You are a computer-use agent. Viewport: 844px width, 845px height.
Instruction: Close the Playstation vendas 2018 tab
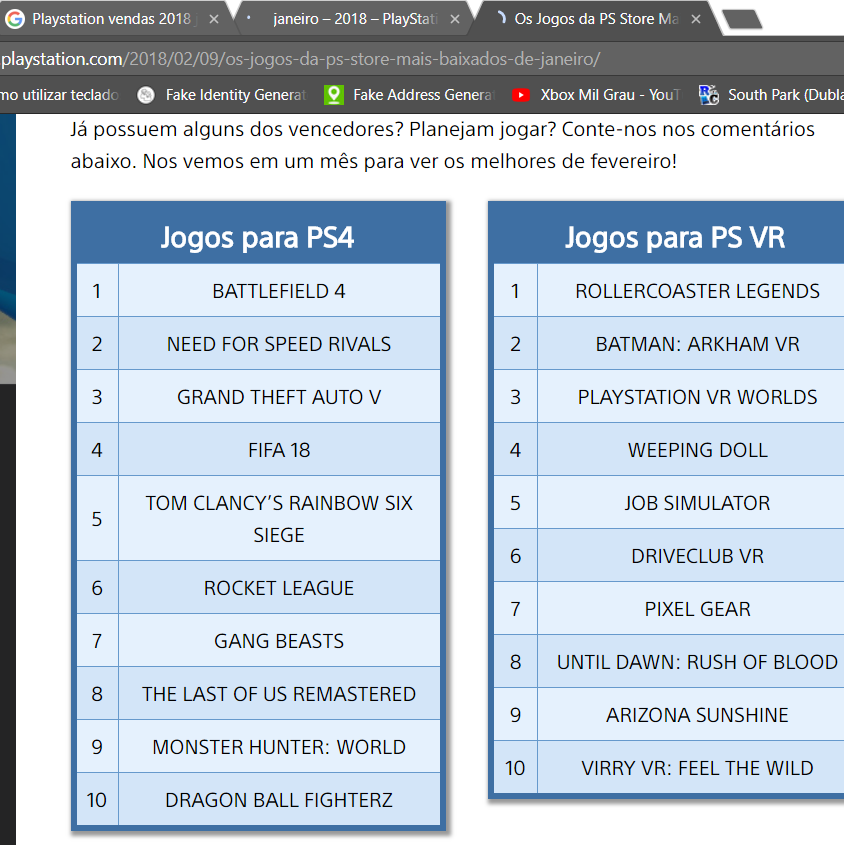point(214,19)
